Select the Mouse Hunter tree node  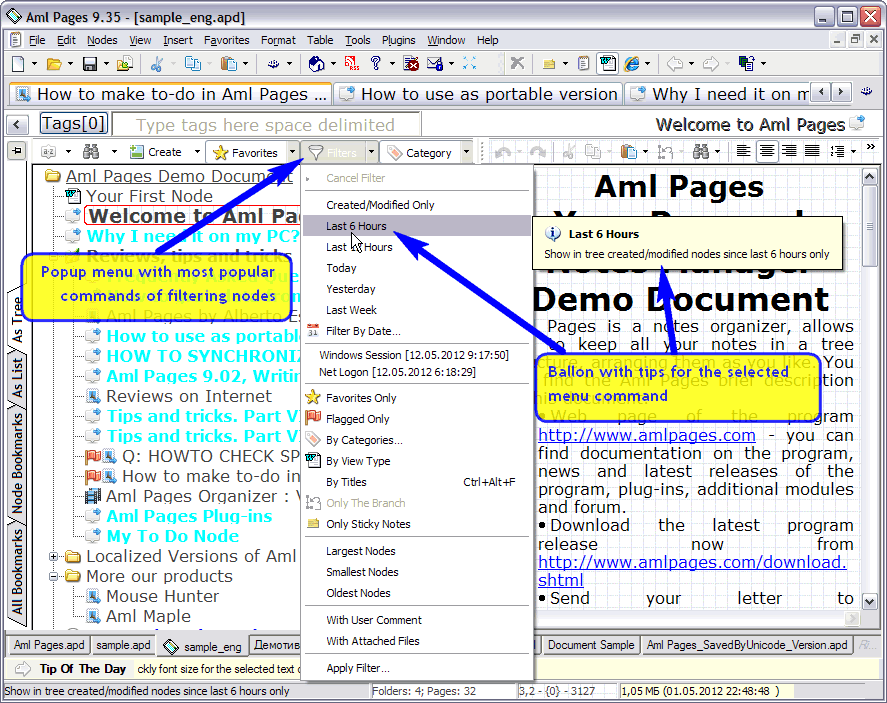point(162,596)
